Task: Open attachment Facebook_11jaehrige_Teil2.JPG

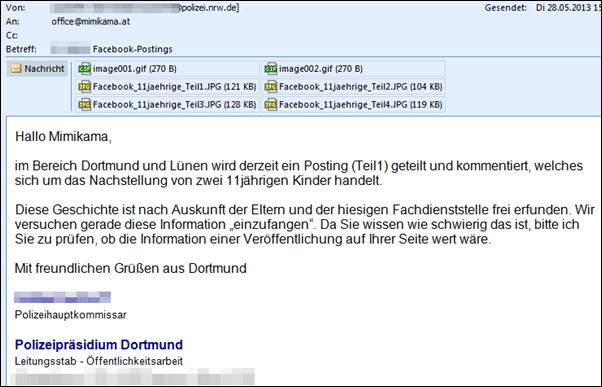Action: (353, 86)
